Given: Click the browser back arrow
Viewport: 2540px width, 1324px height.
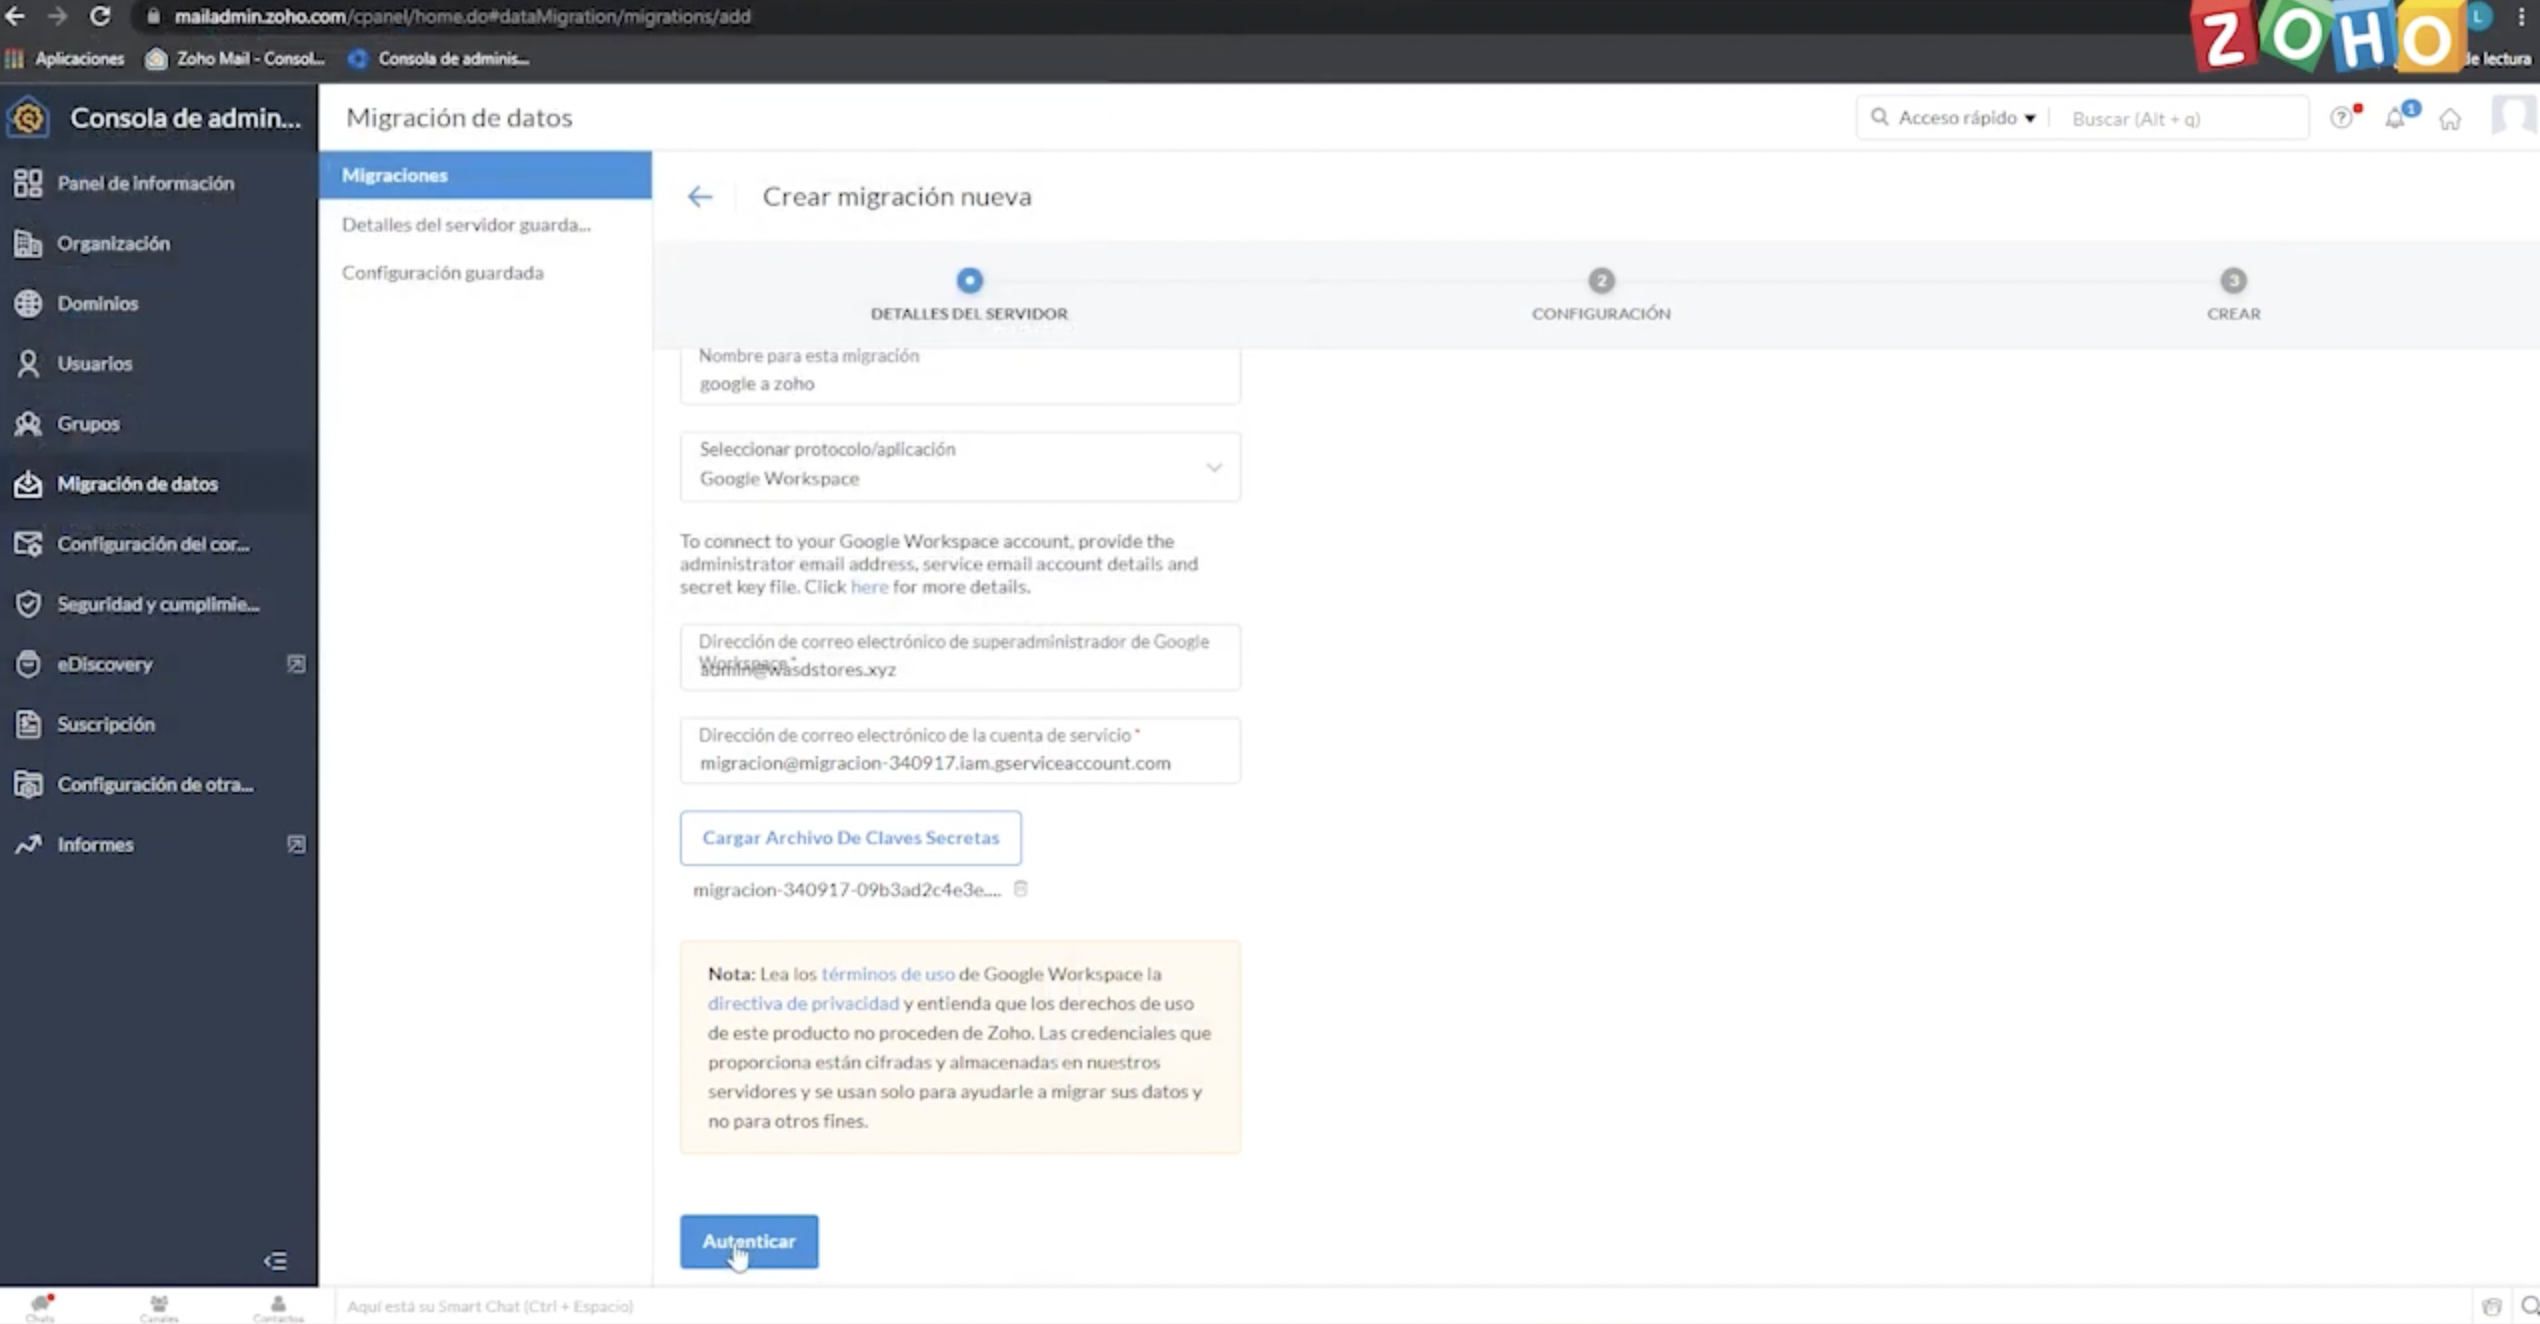Looking at the screenshot, I should coord(15,16).
